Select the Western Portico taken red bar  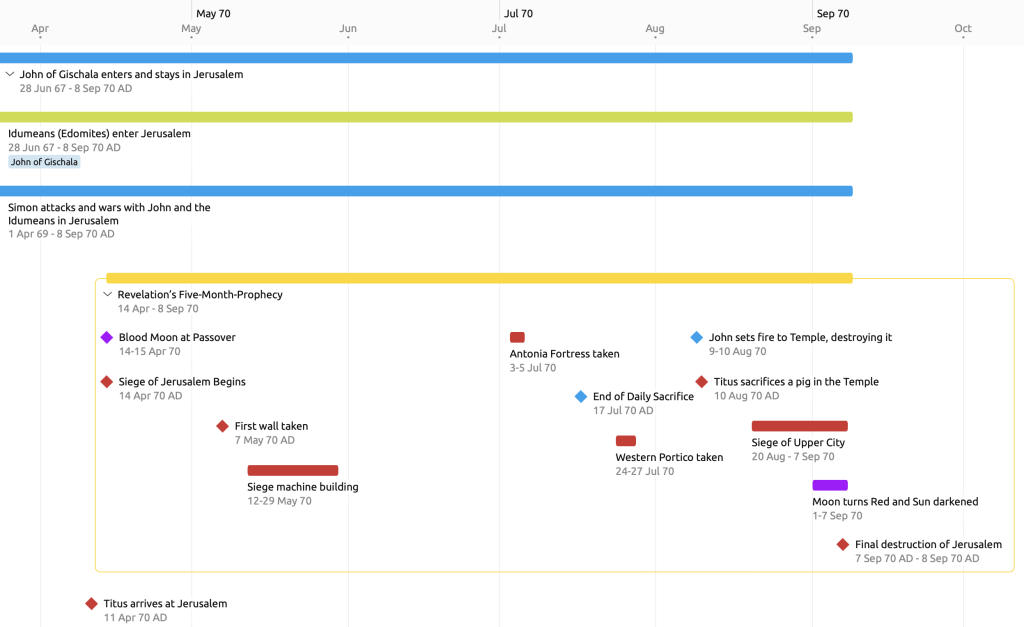point(626,441)
